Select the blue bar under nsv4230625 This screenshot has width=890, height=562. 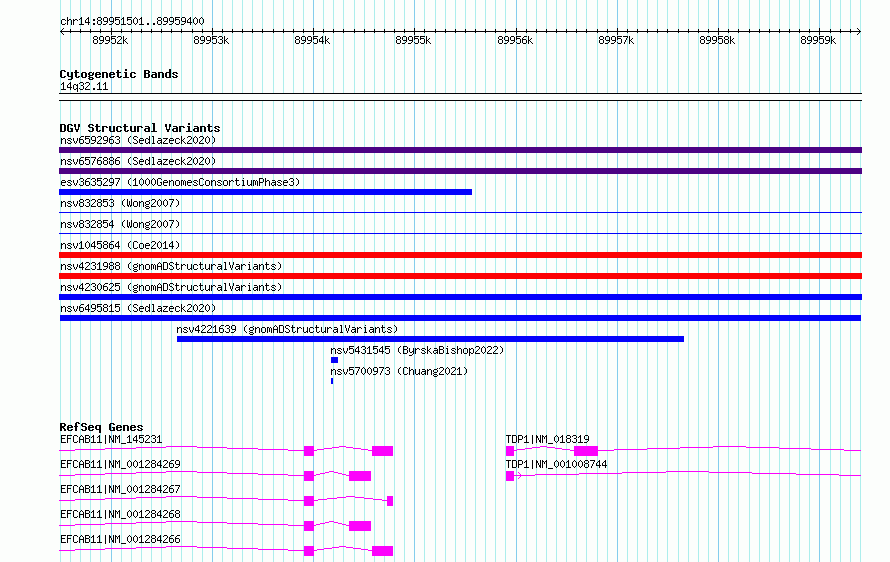coord(460,297)
